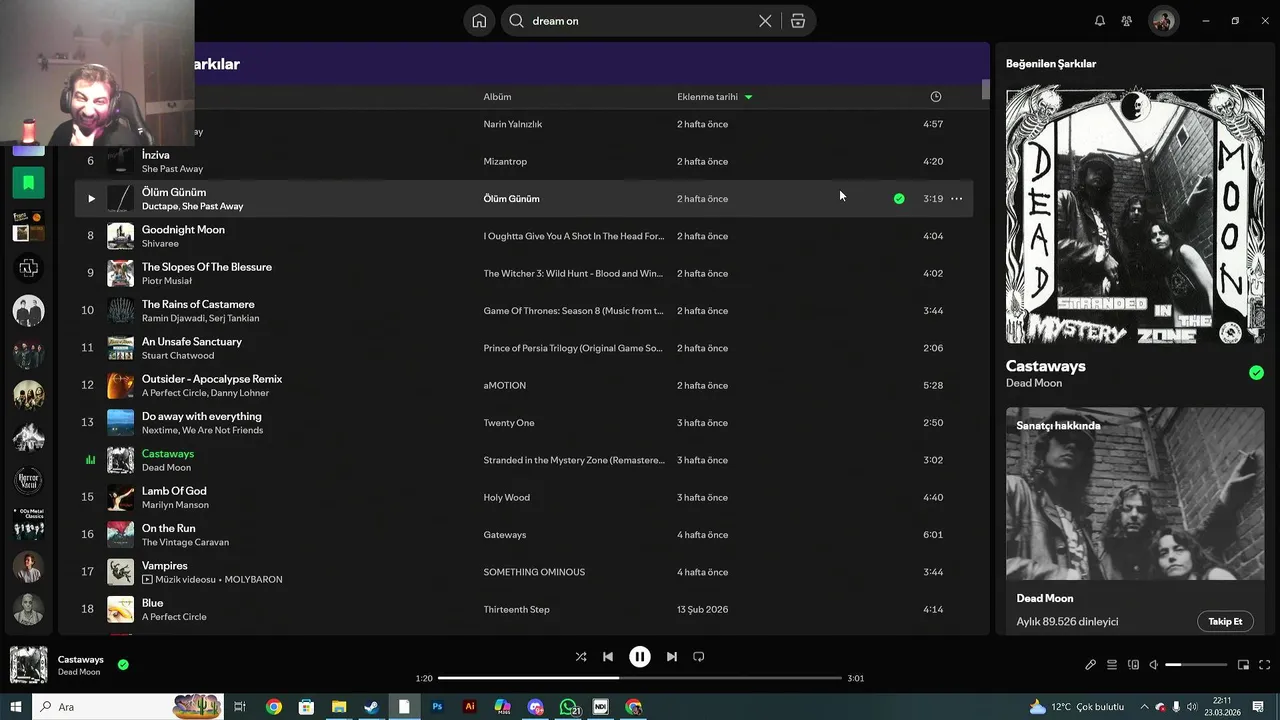The width and height of the screenshot is (1280, 720).
Task: Select the 'On the Run' track title
Action: click(169, 529)
